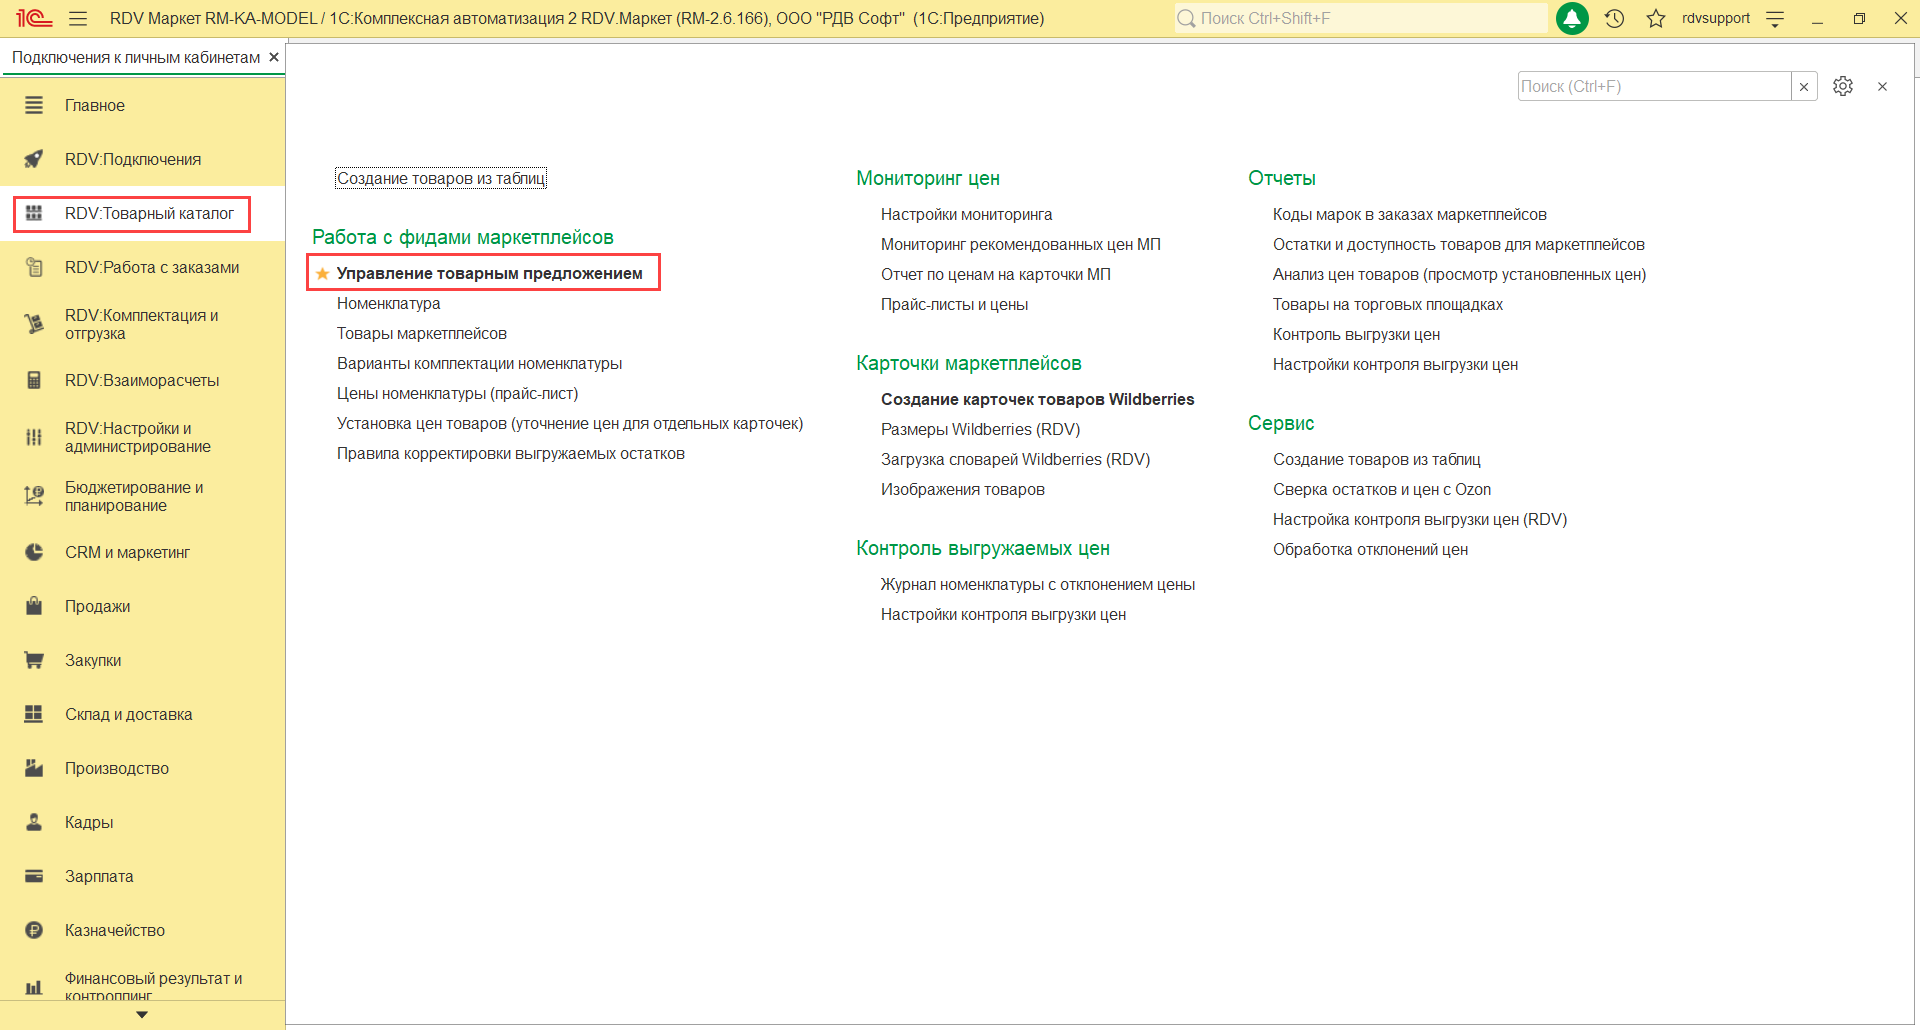Toggle favorite star for Управление товарным предложением
Image resolution: width=1920 pixels, height=1030 pixels.
pos(322,273)
